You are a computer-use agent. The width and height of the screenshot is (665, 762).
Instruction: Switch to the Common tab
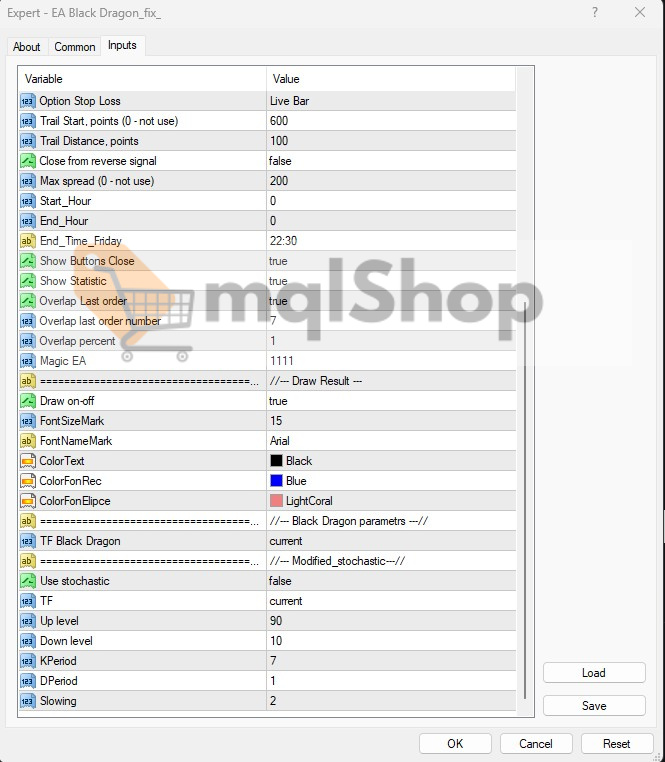(75, 47)
